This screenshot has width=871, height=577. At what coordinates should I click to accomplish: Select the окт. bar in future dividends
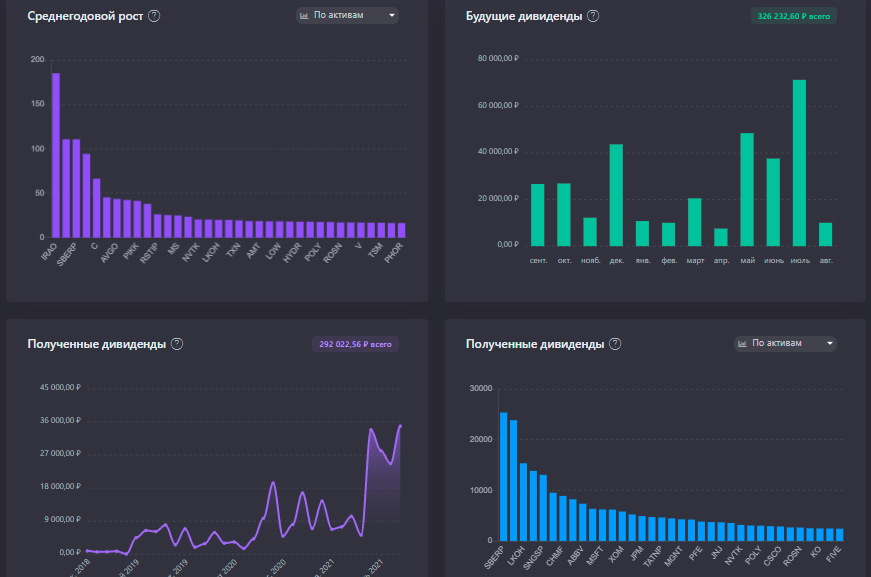tap(564, 214)
